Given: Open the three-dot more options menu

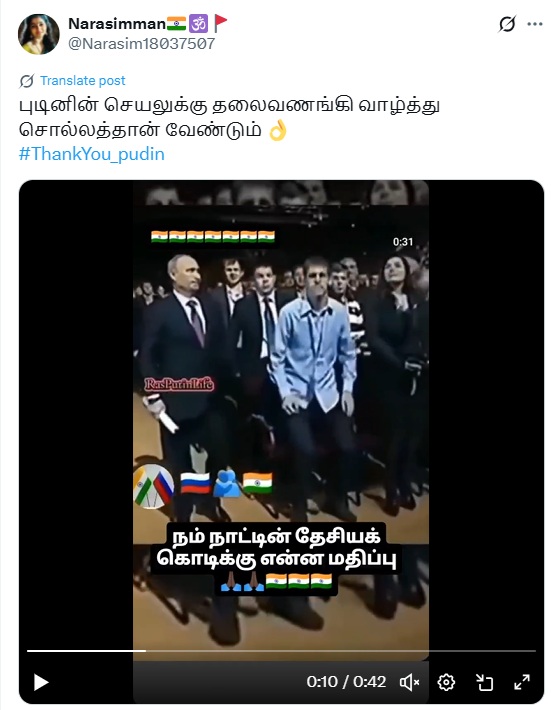Looking at the screenshot, I should click(535, 24).
